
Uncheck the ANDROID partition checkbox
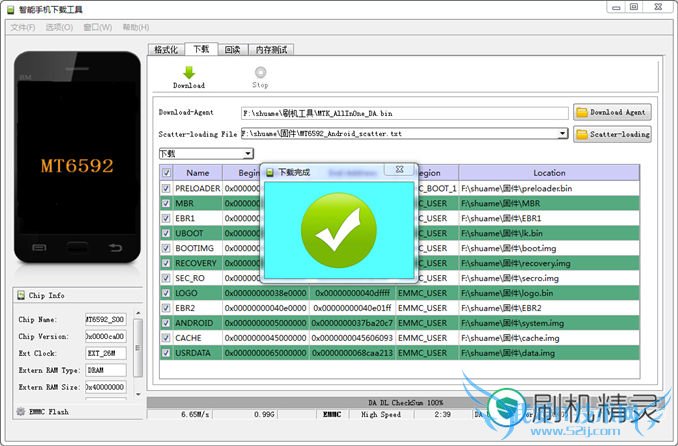pos(166,323)
